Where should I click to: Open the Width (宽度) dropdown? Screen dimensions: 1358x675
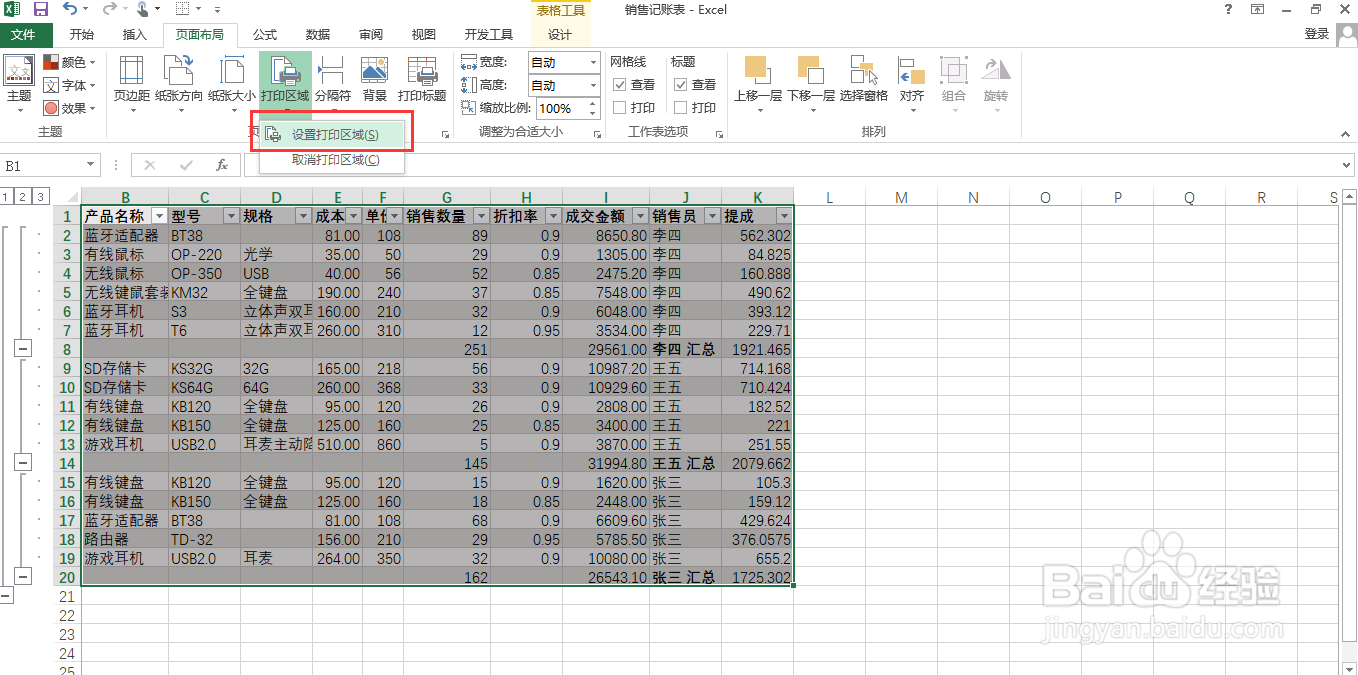[x=593, y=62]
